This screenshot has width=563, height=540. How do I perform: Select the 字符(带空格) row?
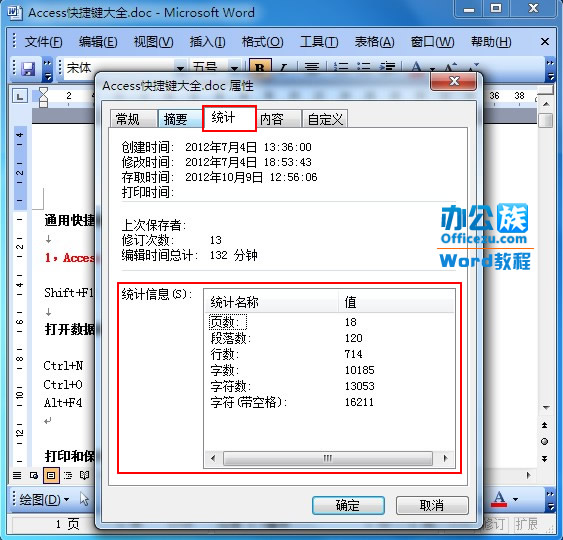(330, 402)
